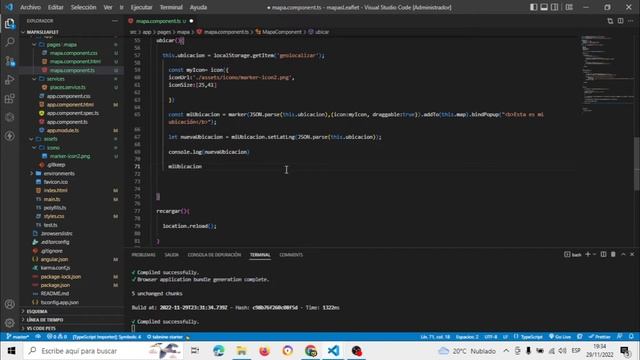Image resolution: width=640 pixels, height=360 pixels.
Task: Toggle the secondary side bar layout button
Action: 554,7
